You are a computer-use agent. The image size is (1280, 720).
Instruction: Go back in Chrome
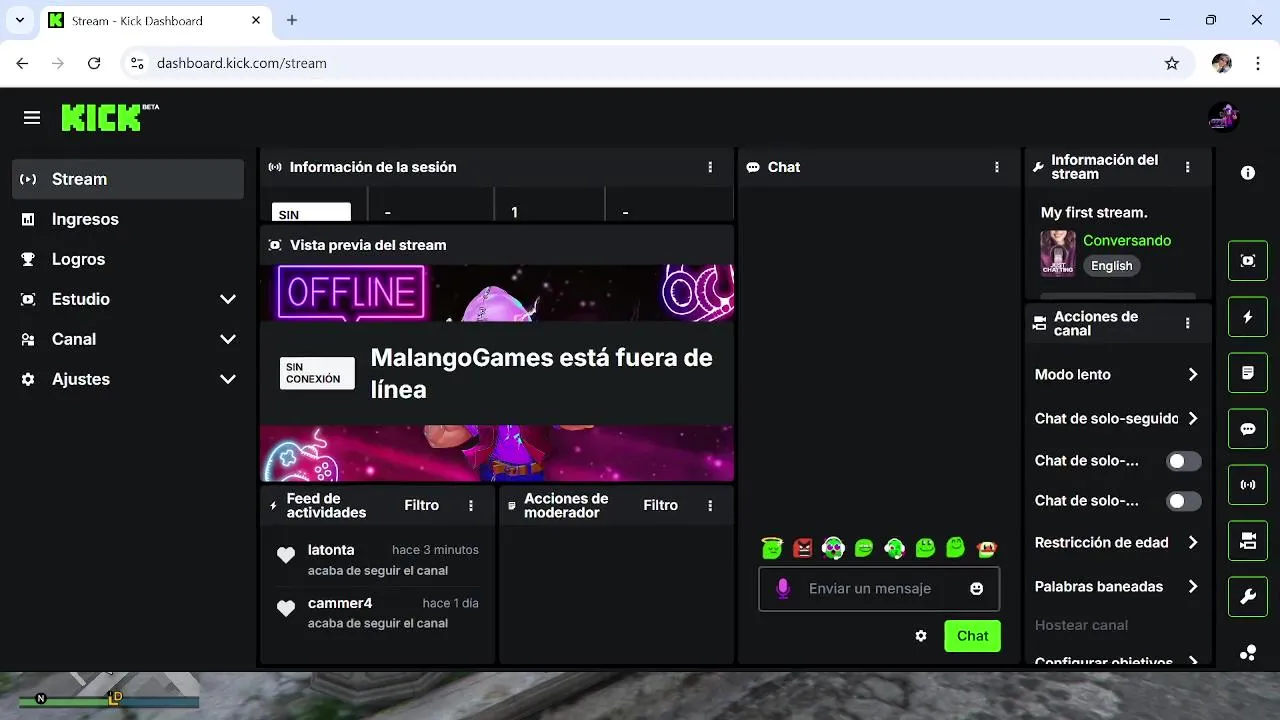22,63
